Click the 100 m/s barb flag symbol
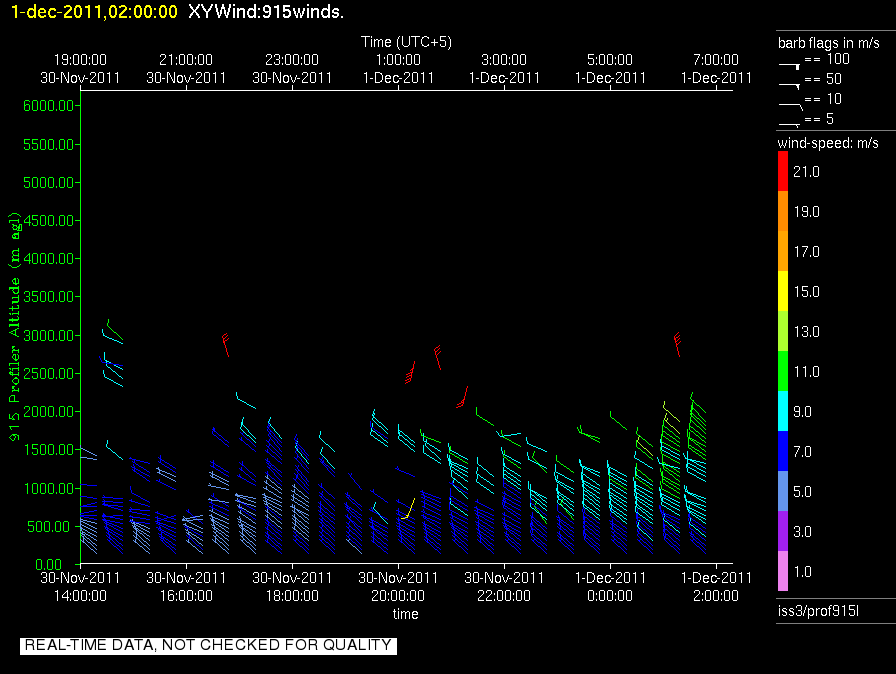Image resolution: width=896 pixels, height=674 pixels. [x=789, y=67]
